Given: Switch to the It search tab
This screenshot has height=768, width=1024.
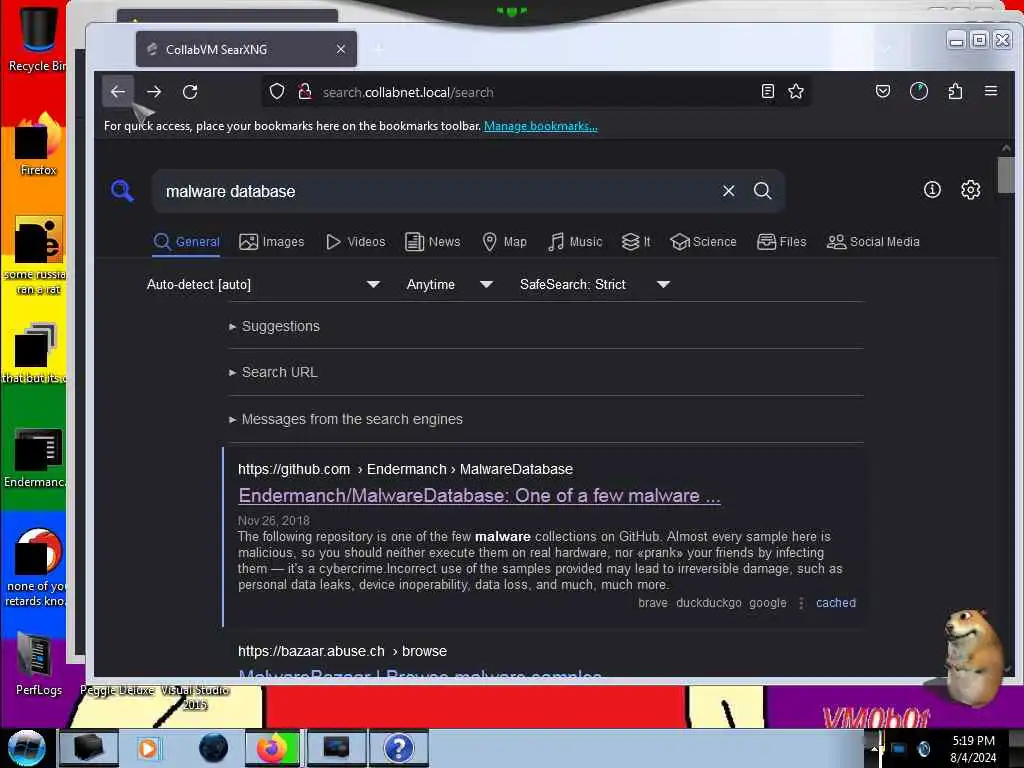Looking at the screenshot, I should click(x=636, y=242).
